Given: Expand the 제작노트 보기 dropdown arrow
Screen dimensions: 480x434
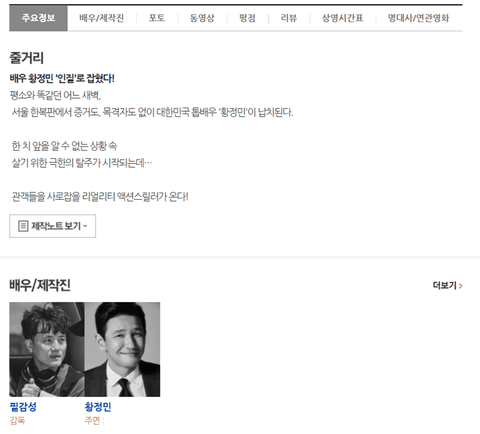Looking at the screenshot, I should click(85, 226).
